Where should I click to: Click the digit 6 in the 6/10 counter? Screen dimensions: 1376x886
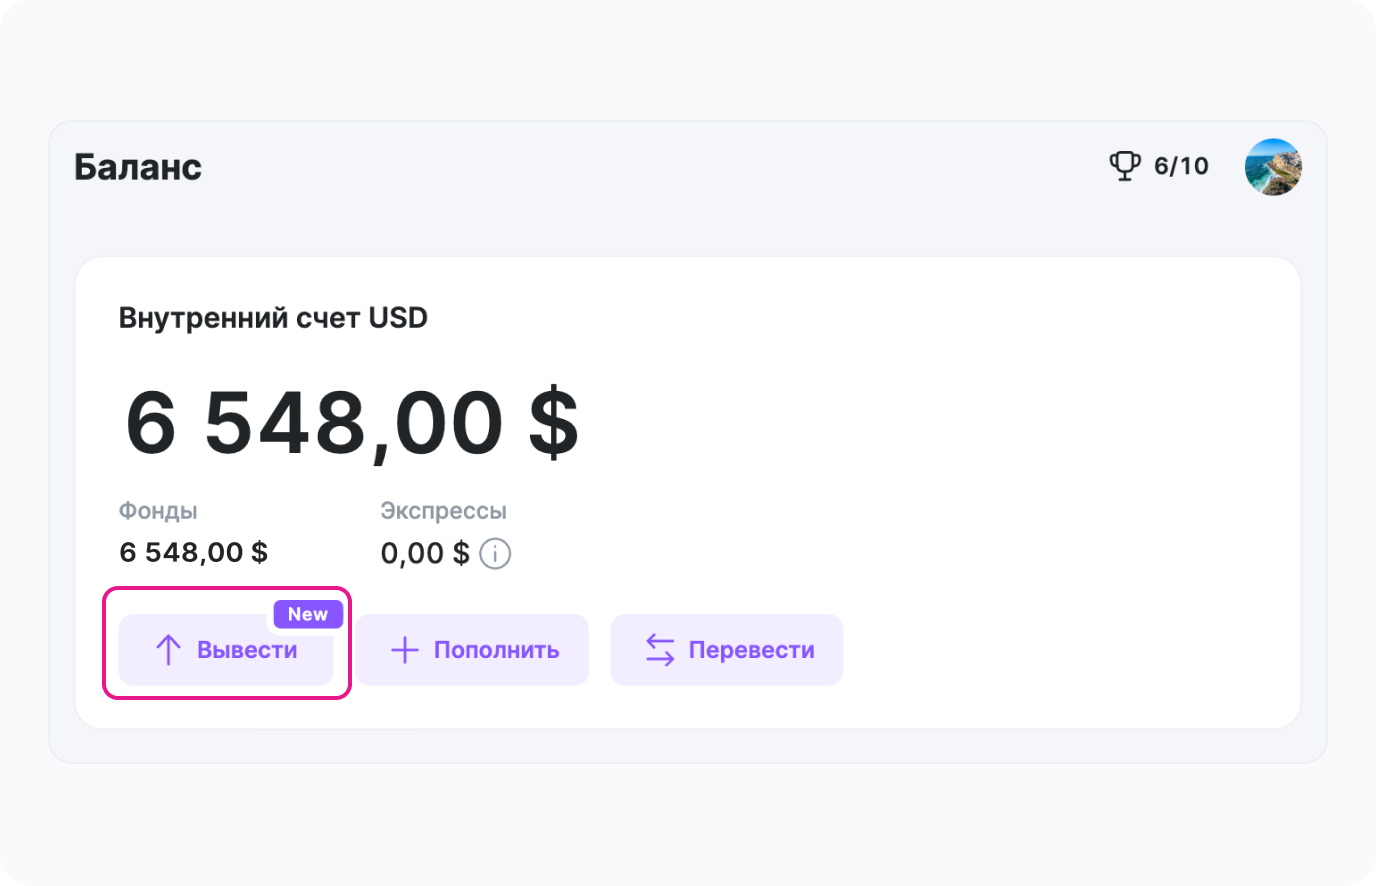(1162, 166)
